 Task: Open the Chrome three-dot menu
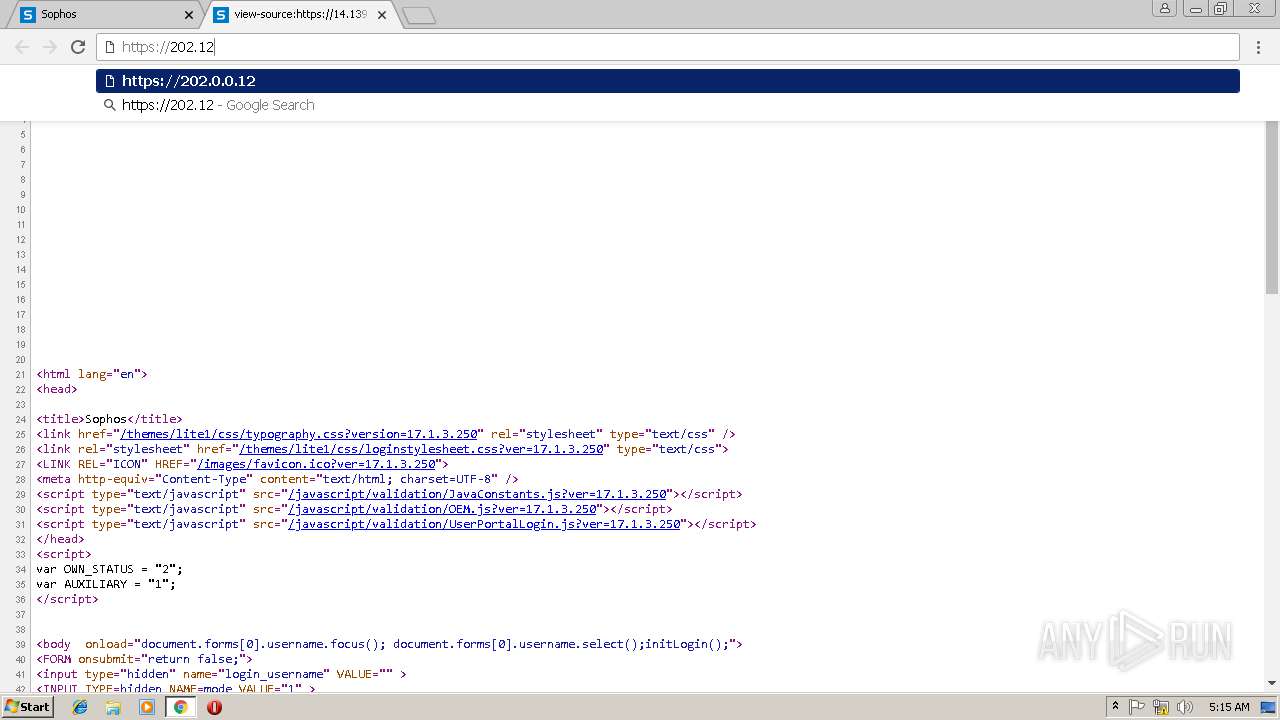pyautogui.click(x=1258, y=47)
